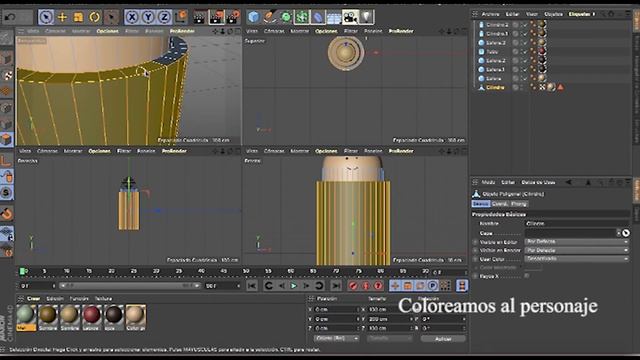This screenshot has width=640, height=360.
Task: Open Archivo menu in Object Manager
Action: 490,14
